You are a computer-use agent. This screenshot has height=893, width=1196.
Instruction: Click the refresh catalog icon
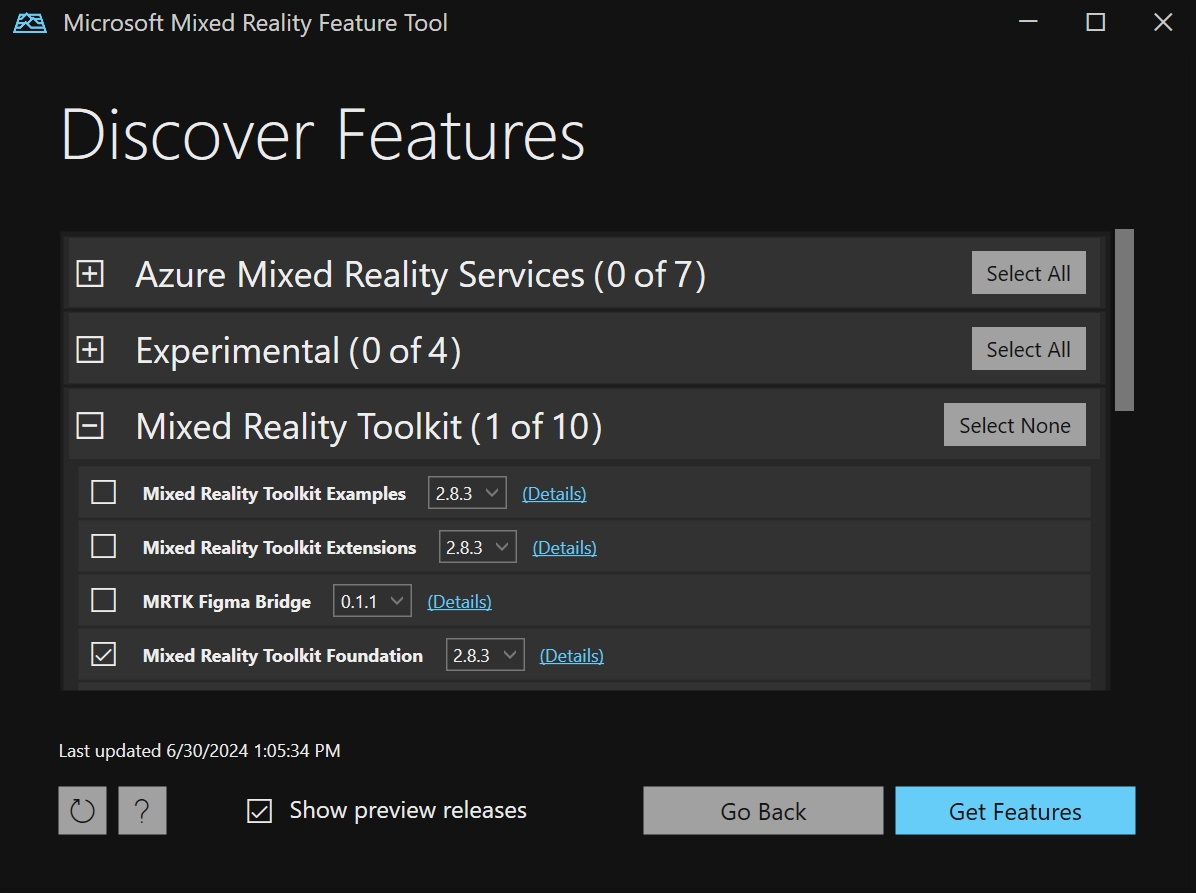pos(81,810)
